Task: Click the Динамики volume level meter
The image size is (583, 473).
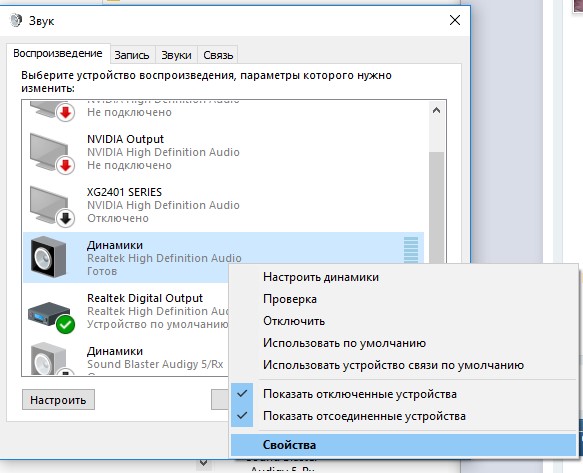Action: (411, 250)
